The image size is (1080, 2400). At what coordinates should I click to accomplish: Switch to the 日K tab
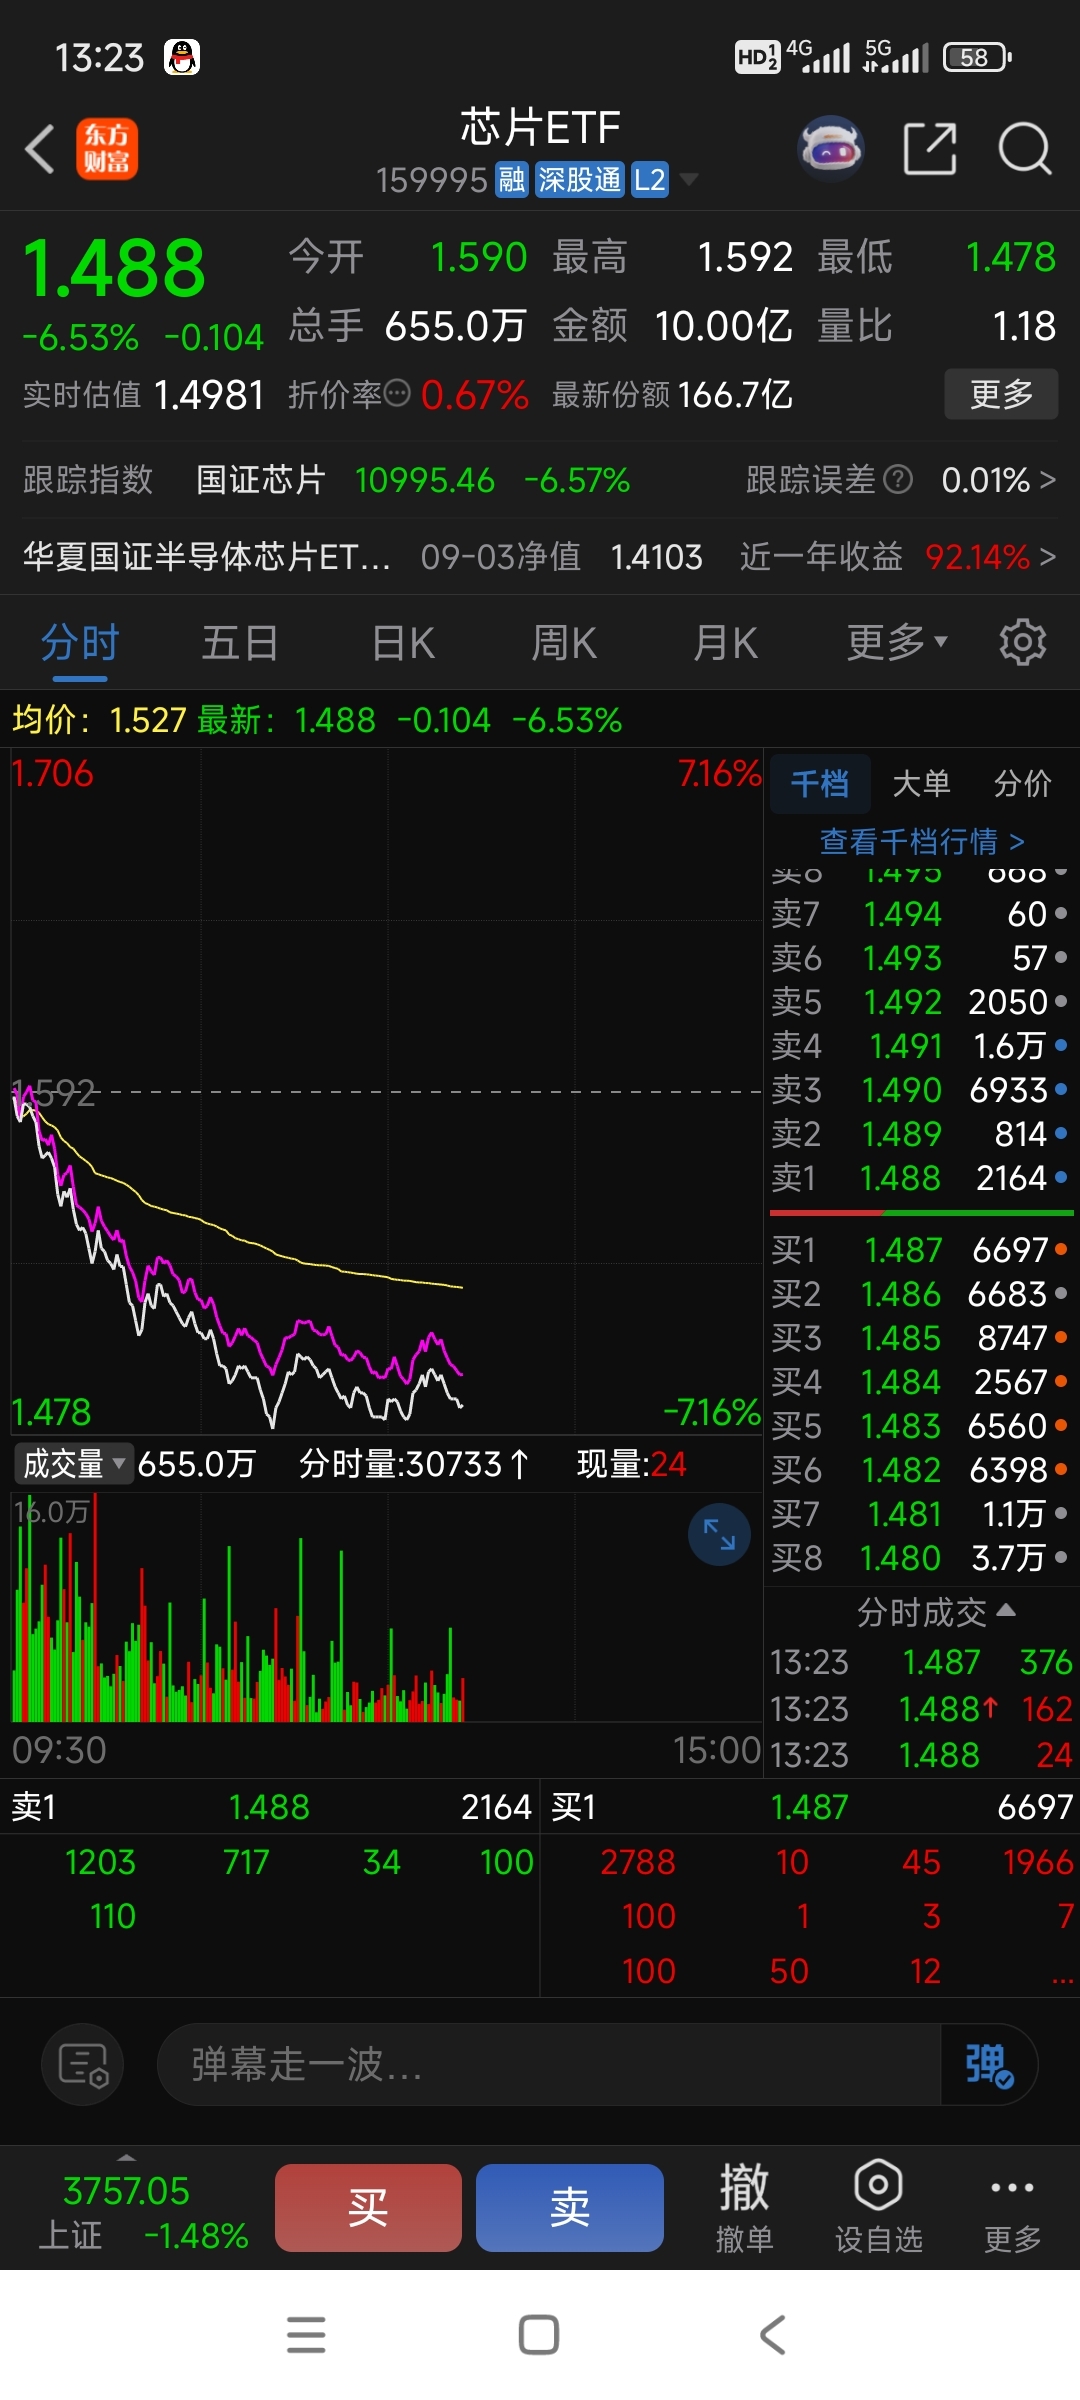click(x=403, y=642)
